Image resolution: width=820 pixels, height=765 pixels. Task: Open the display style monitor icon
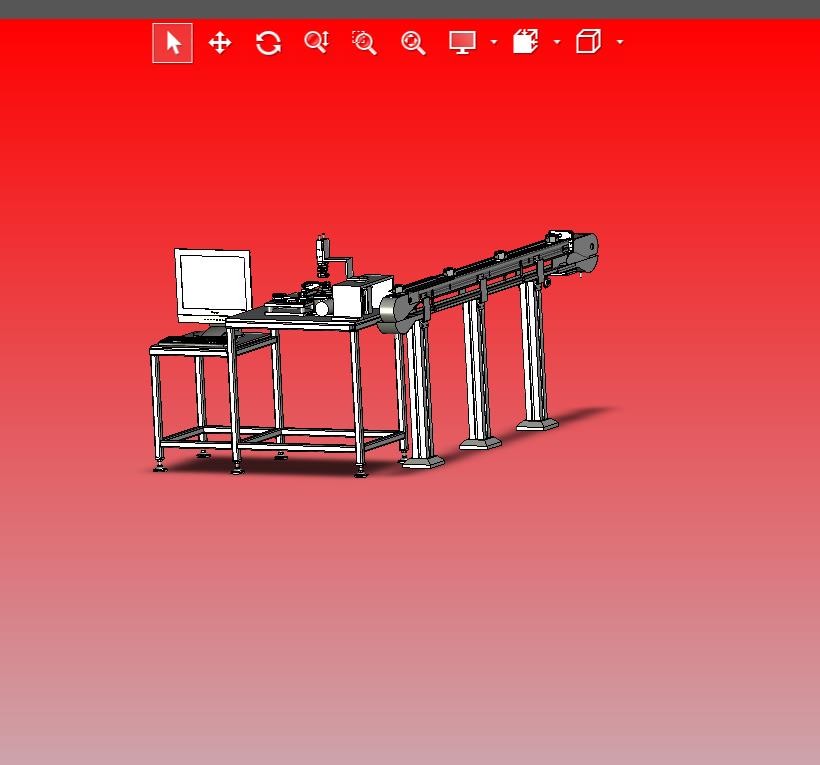[x=462, y=42]
